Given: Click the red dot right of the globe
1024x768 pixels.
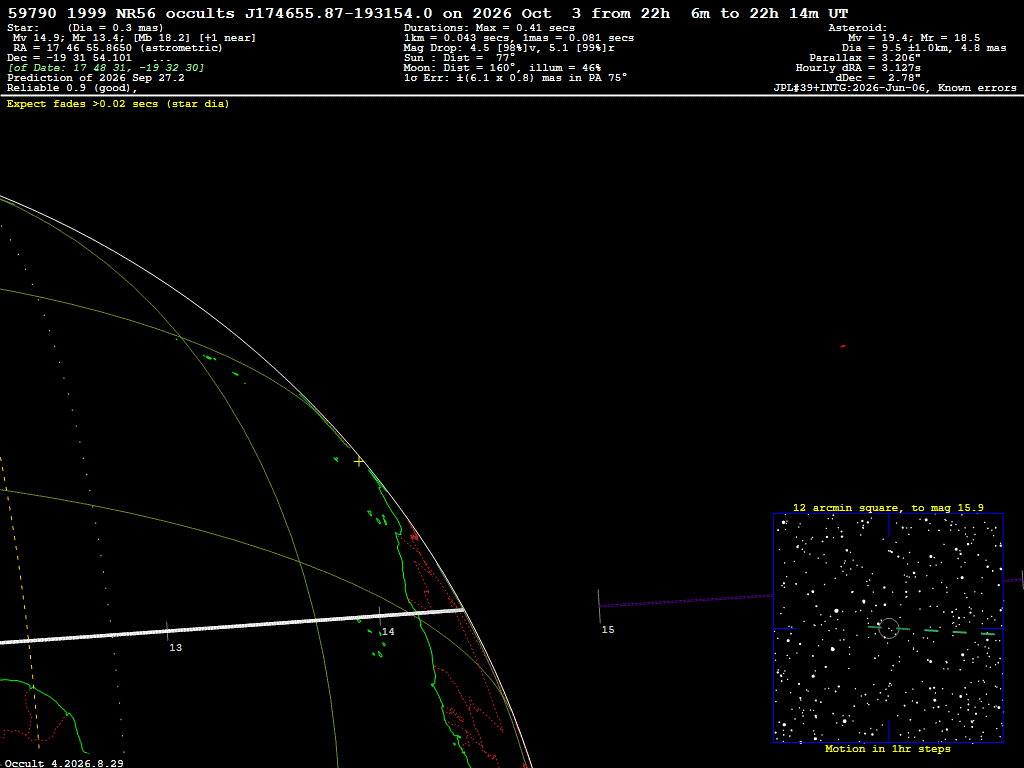Looking at the screenshot, I should [842, 346].
